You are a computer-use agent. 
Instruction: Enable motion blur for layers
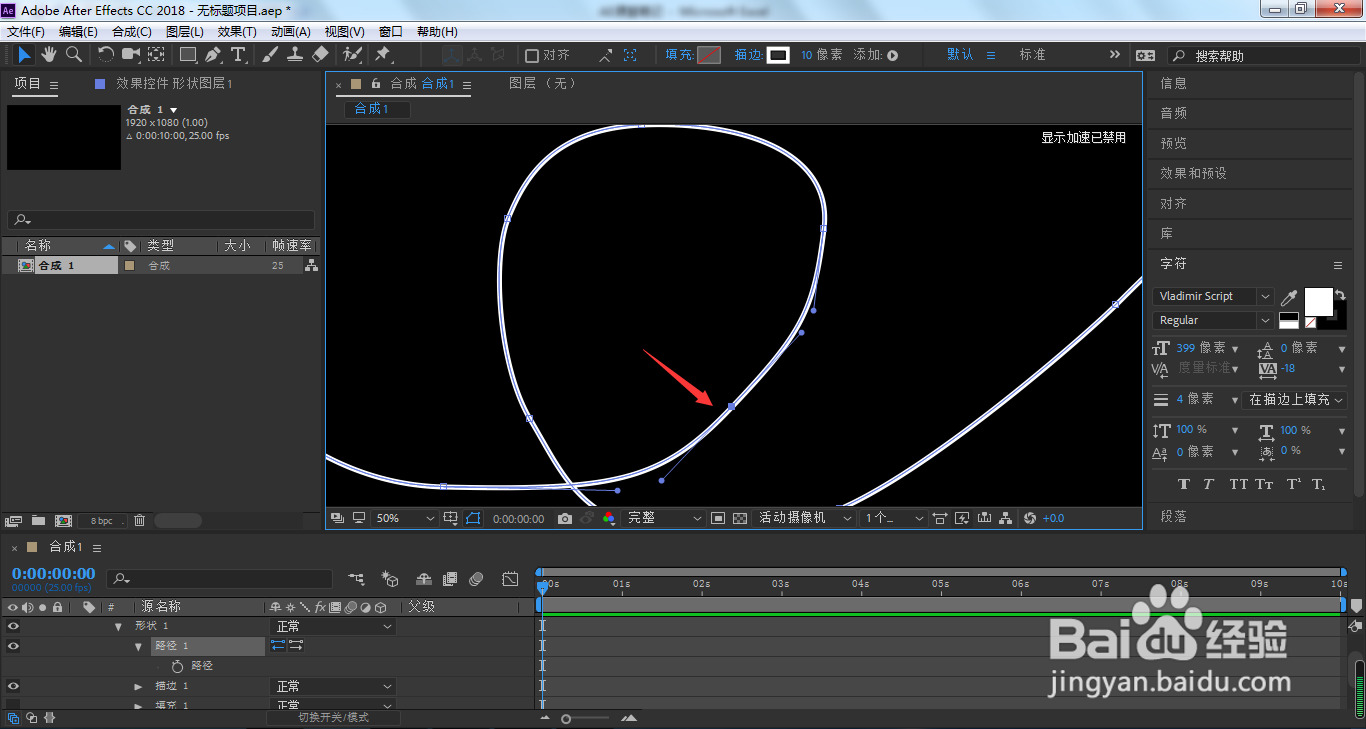click(x=477, y=579)
